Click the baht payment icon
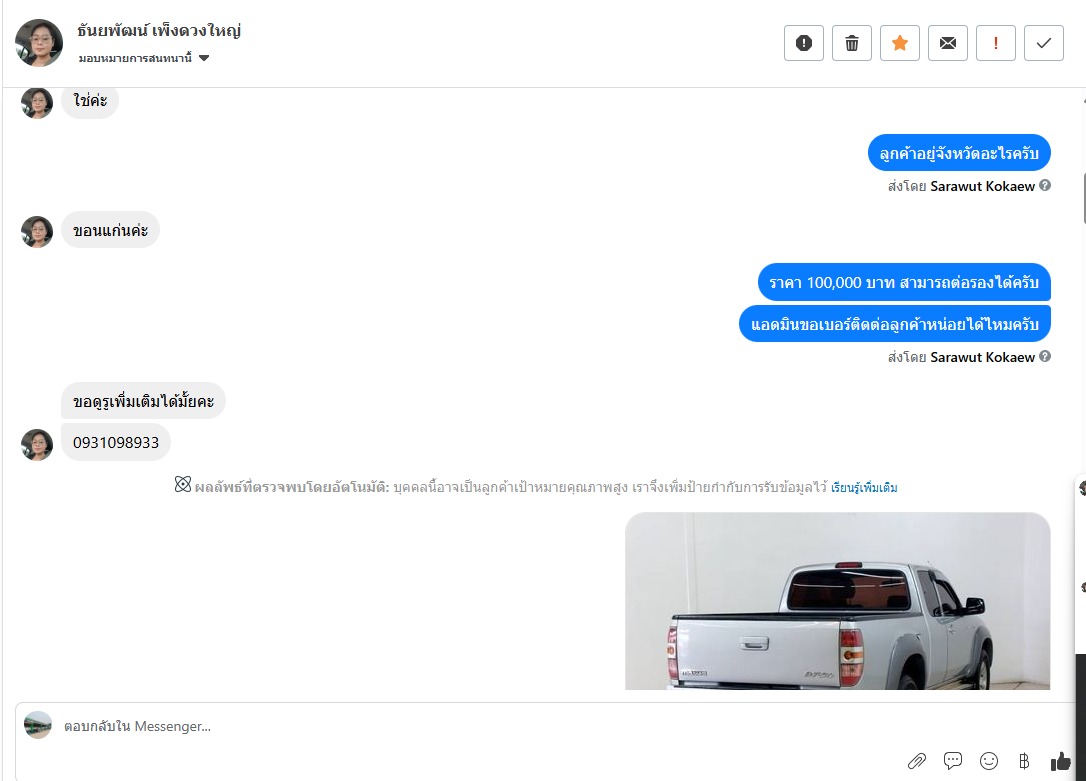The height and width of the screenshot is (781, 1086). click(x=1024, y=762)
